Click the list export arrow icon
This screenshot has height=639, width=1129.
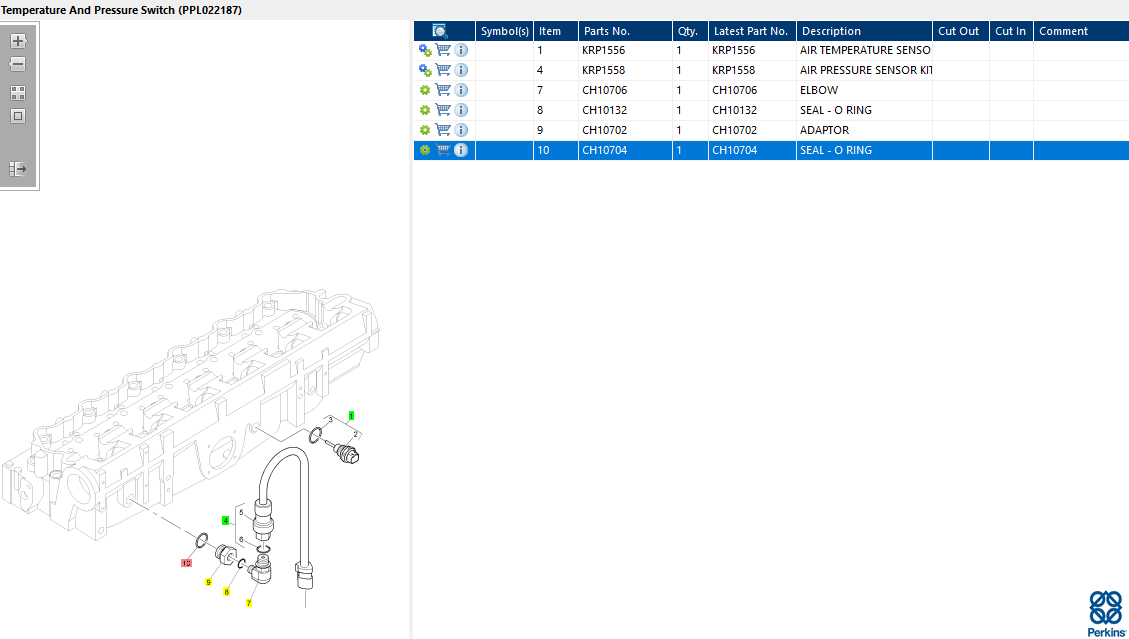pos(18,169)
